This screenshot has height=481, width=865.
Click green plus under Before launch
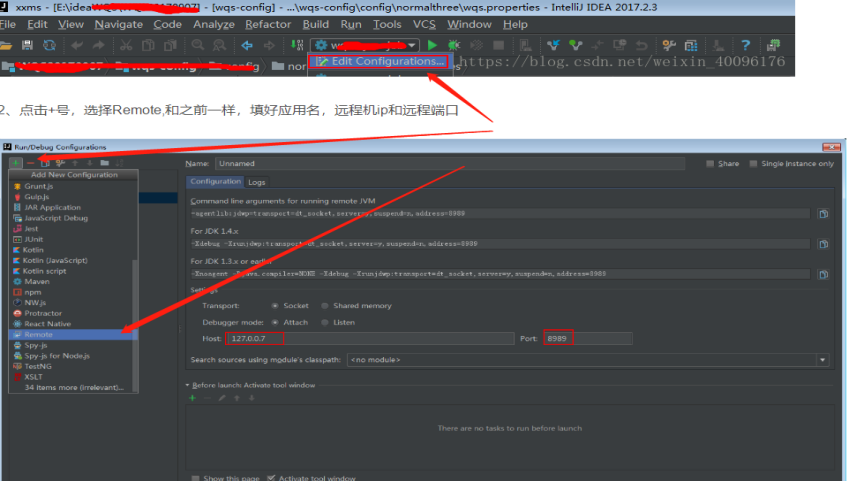coord(193,398)
